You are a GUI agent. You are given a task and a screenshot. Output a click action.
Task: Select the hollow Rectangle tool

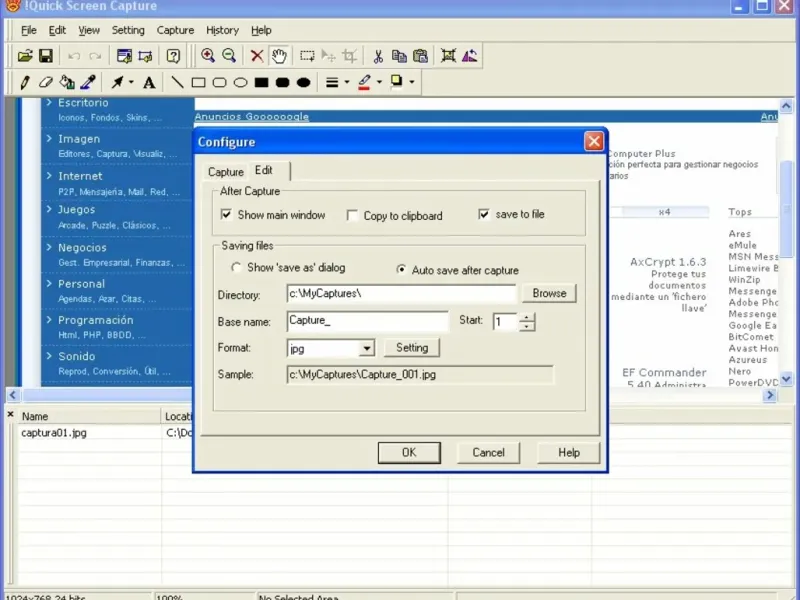click(x=198, y=82)
